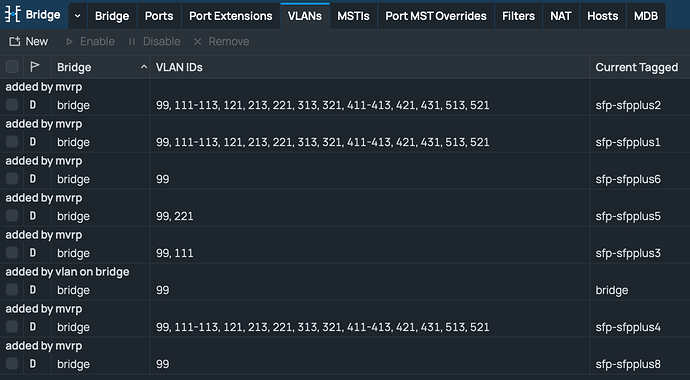
Task: Click the D flag in sfp-sfpplus6 row
Action: click(33, 179)
